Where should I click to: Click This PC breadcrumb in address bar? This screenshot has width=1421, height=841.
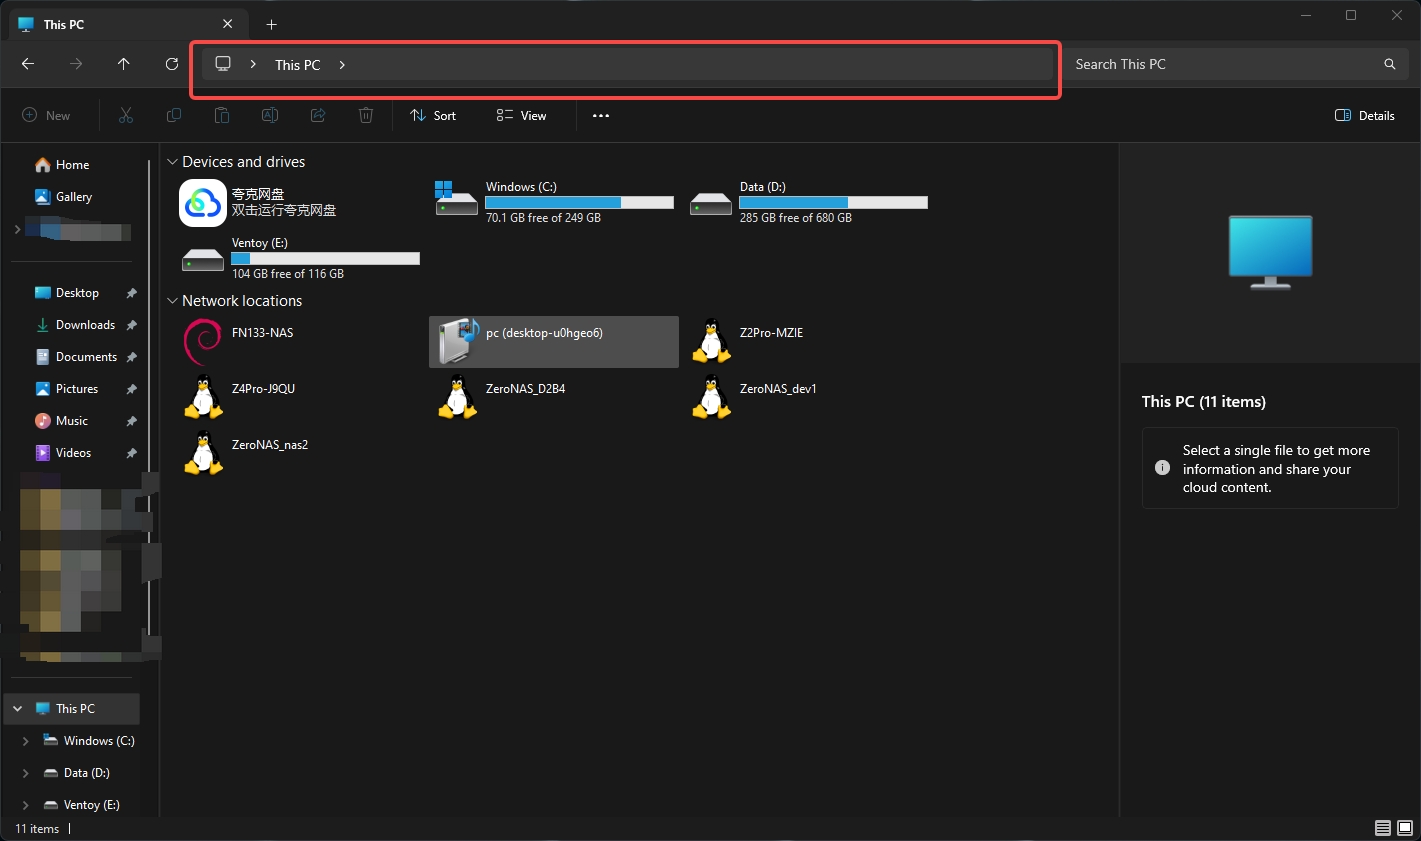click(298, 64)
